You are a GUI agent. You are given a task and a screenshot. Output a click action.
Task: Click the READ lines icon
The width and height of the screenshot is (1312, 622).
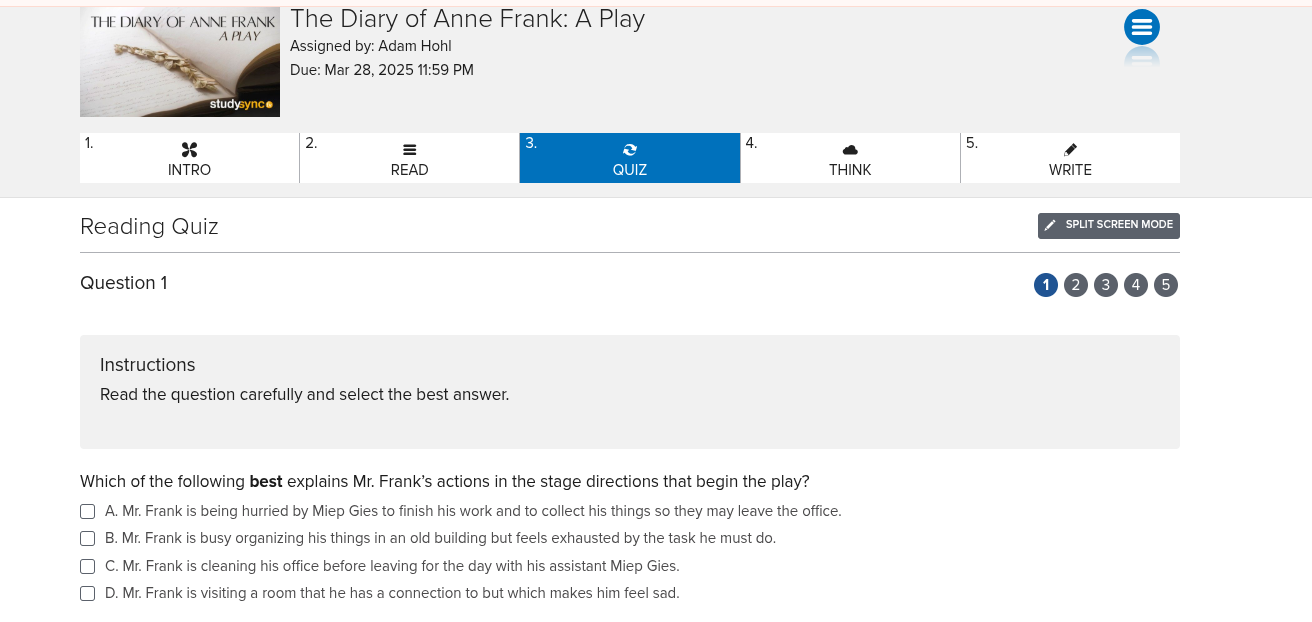[409, 150]
